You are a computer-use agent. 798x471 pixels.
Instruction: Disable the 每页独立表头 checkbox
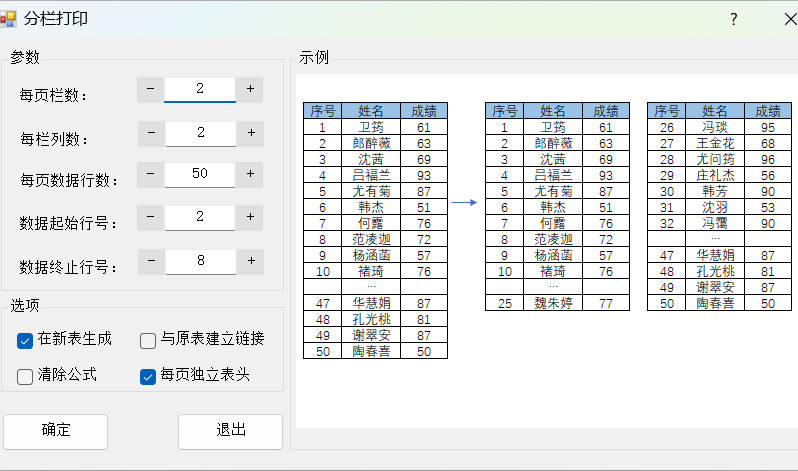click(x=148, y=377)
